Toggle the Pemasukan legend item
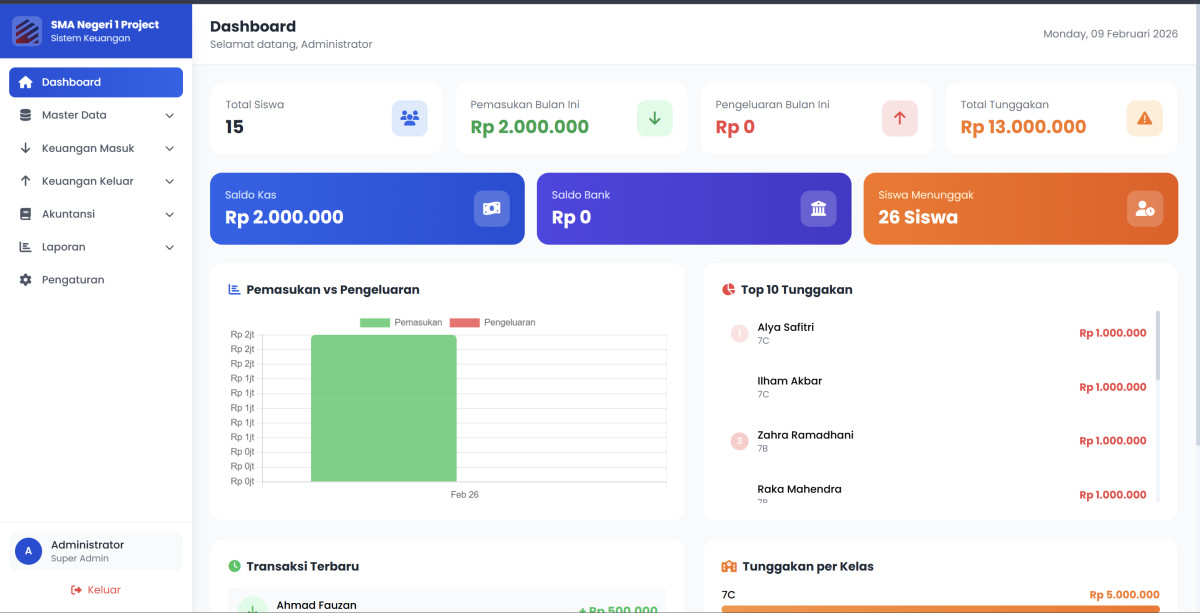1200x613 pixels. click(x=401, y=323)
